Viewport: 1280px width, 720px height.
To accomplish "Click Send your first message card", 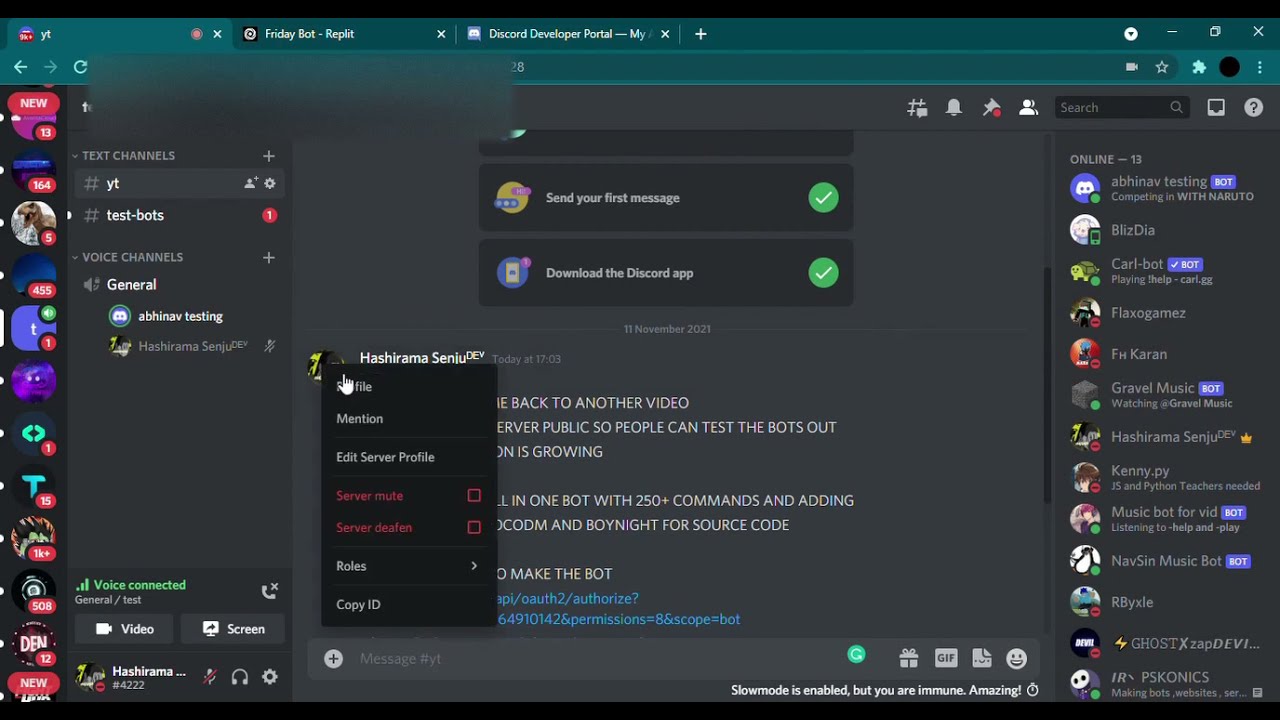I will pyautogui.click(x=666, y=198).
